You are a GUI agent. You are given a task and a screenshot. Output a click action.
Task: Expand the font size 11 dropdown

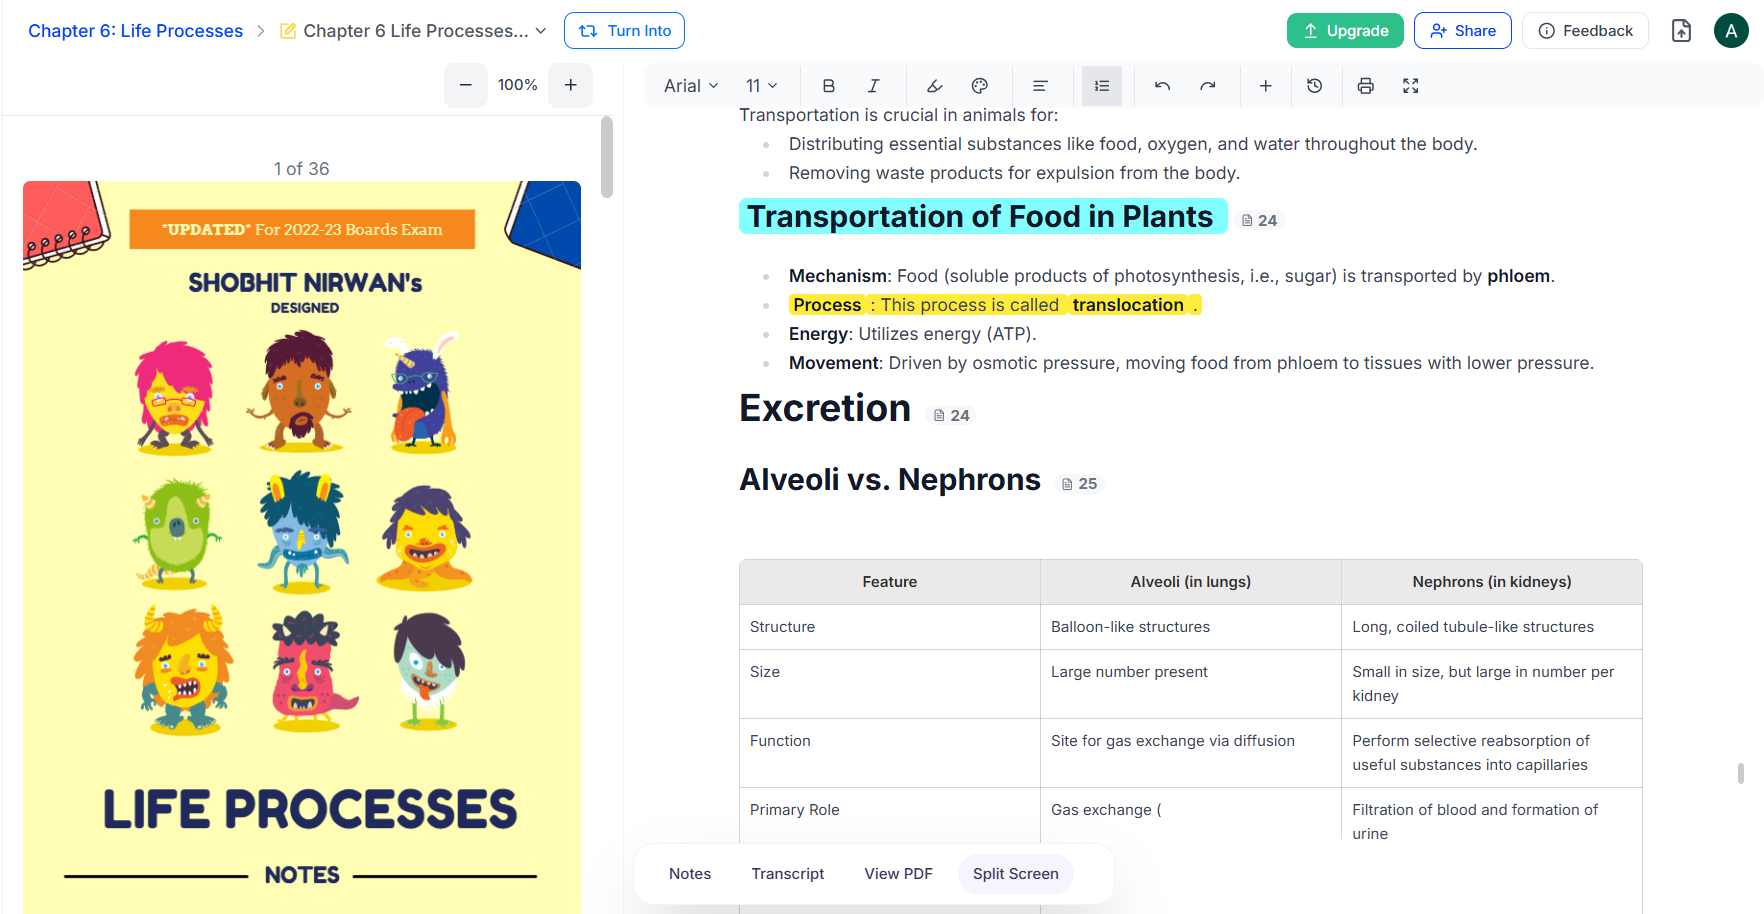click(x=761, y=86)
